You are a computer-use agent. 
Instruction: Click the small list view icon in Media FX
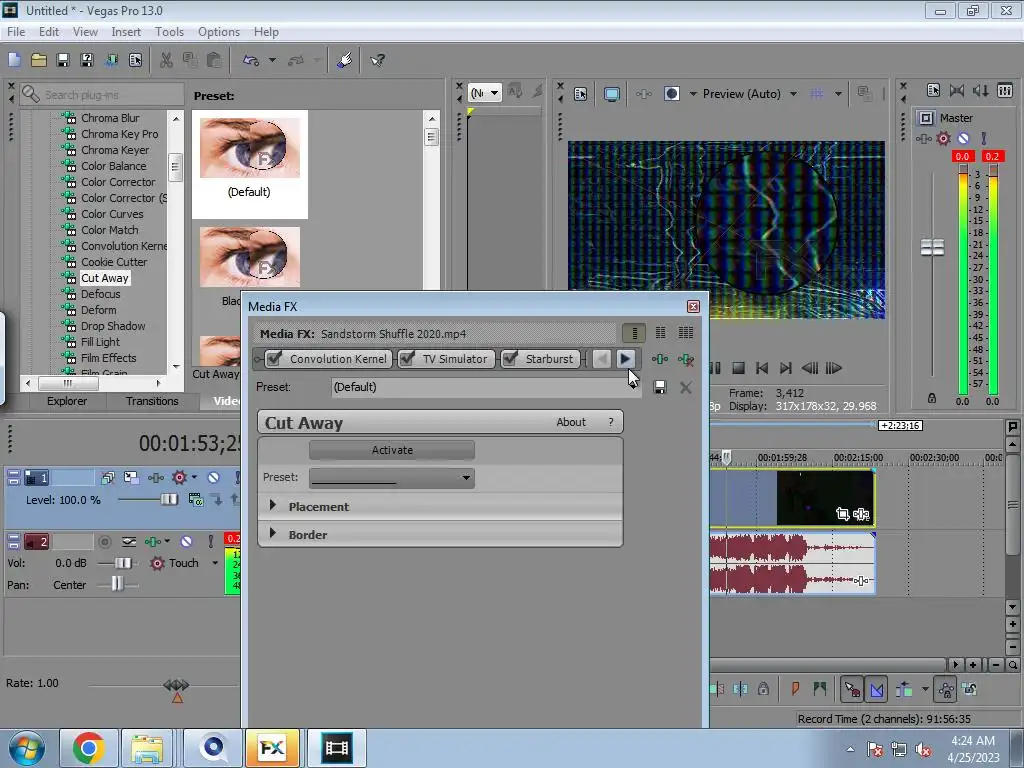click(634, 333)
